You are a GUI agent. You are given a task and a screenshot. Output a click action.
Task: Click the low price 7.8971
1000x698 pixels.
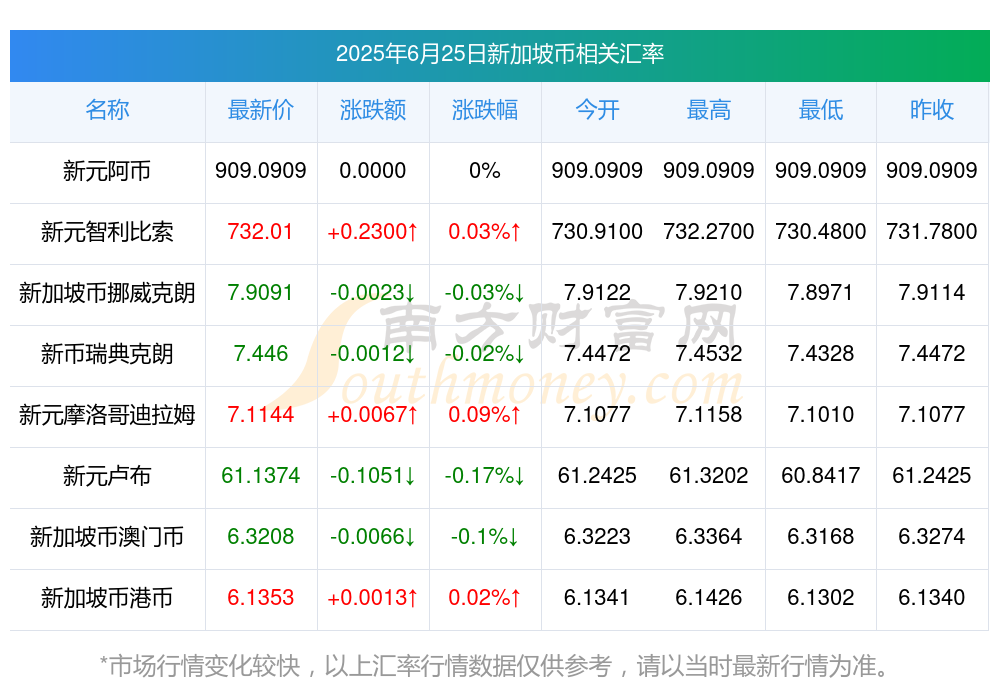pyautogui.click(x=821, y=293)
